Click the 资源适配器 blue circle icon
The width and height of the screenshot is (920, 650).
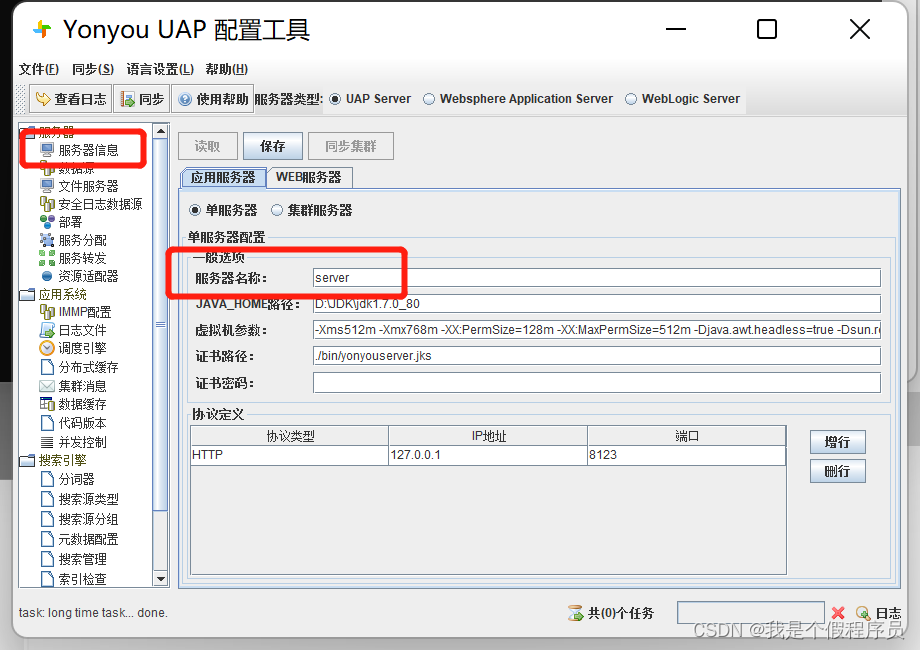[47, 276]
